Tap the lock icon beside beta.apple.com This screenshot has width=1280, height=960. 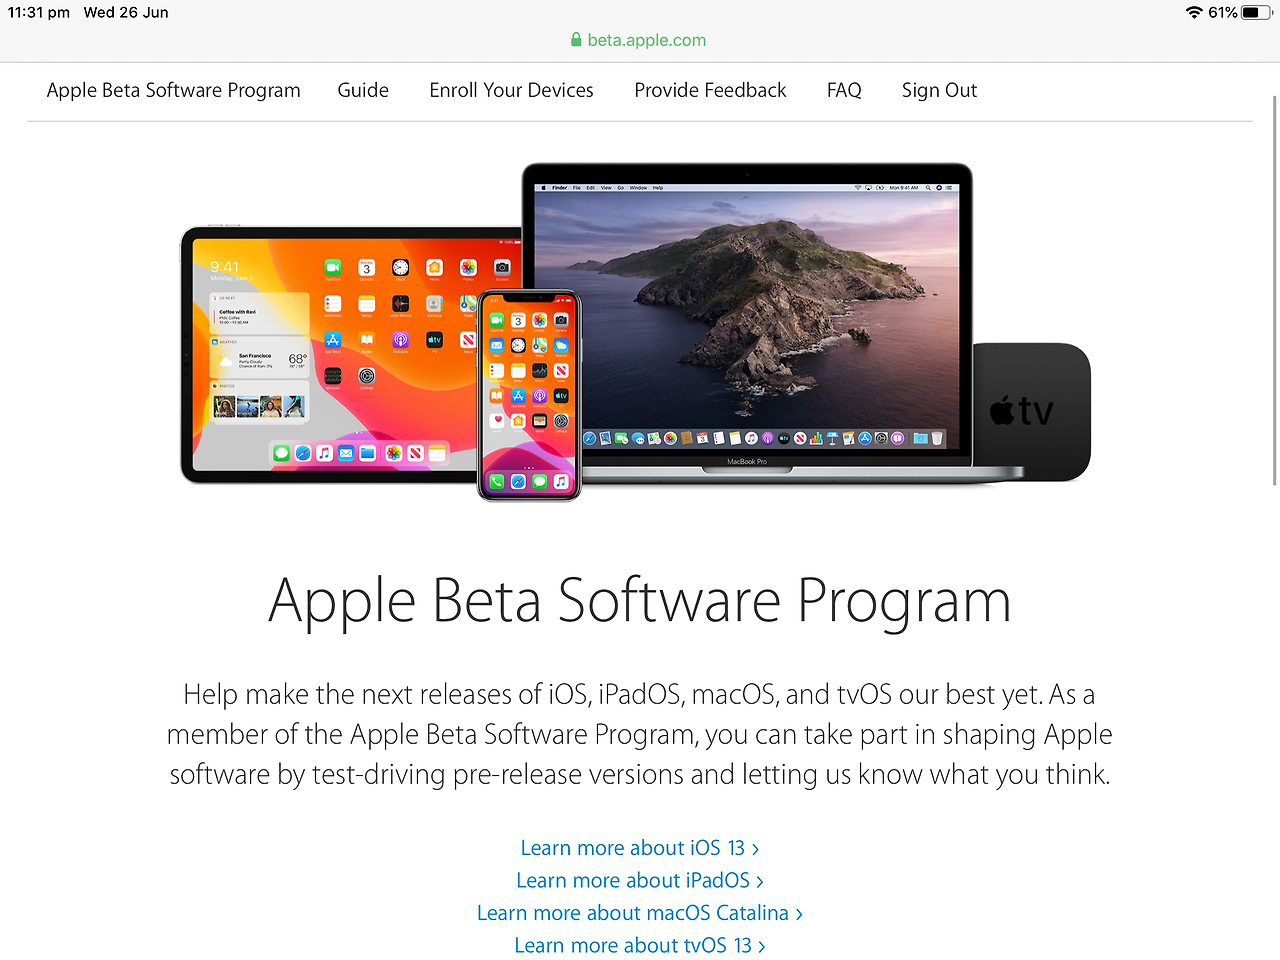click(x=576, y=40)
